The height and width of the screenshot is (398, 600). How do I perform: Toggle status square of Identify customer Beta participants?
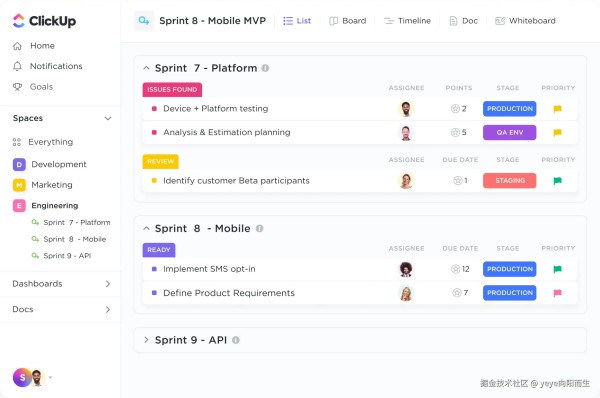[154, 181]
